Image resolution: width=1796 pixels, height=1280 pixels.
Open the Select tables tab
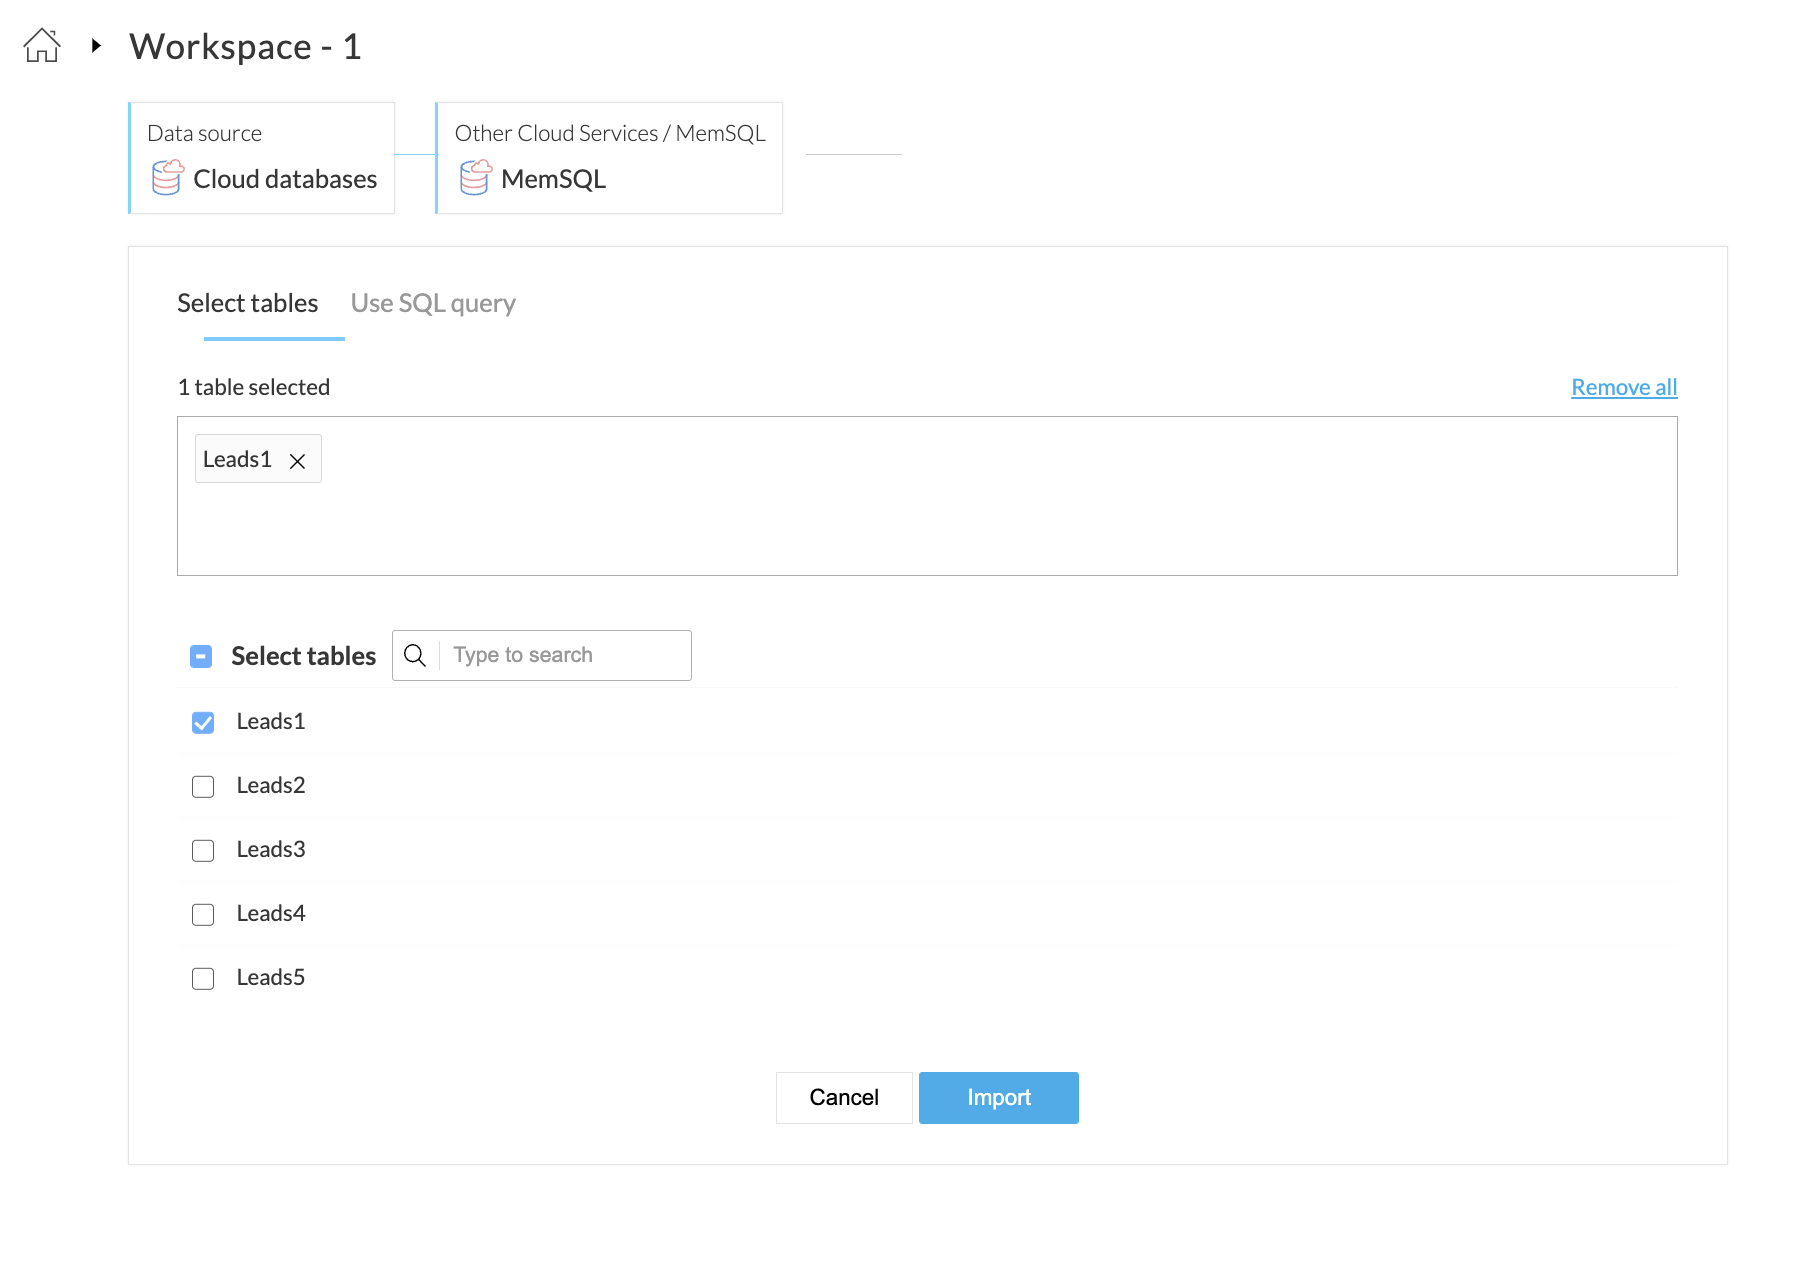[247, 303]
